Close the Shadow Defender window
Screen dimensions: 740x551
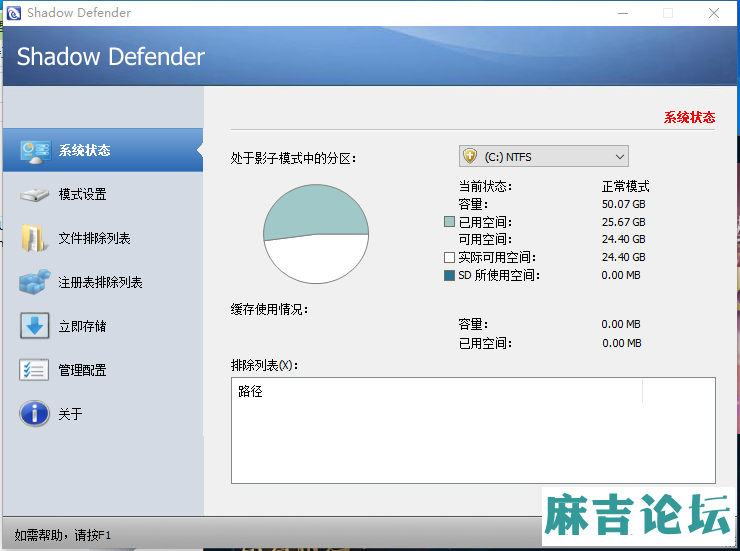coord(714,13)
